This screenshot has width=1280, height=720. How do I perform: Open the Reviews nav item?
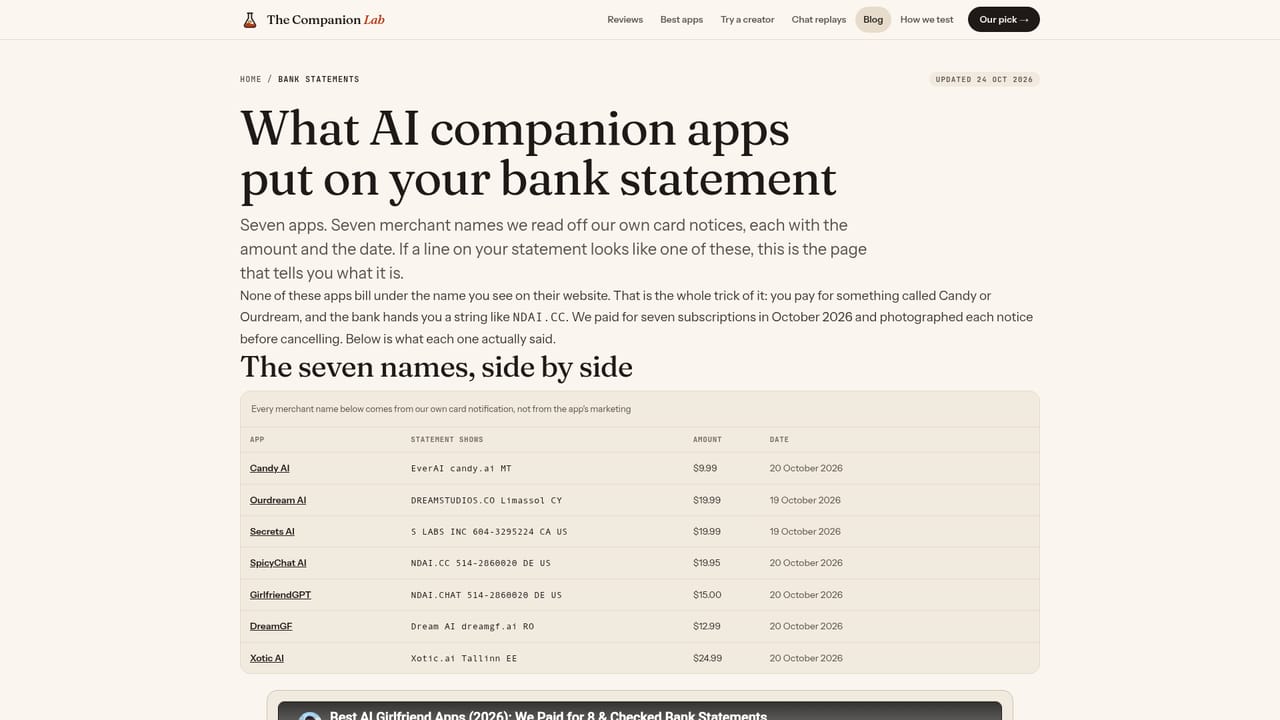tap(625, 19)
